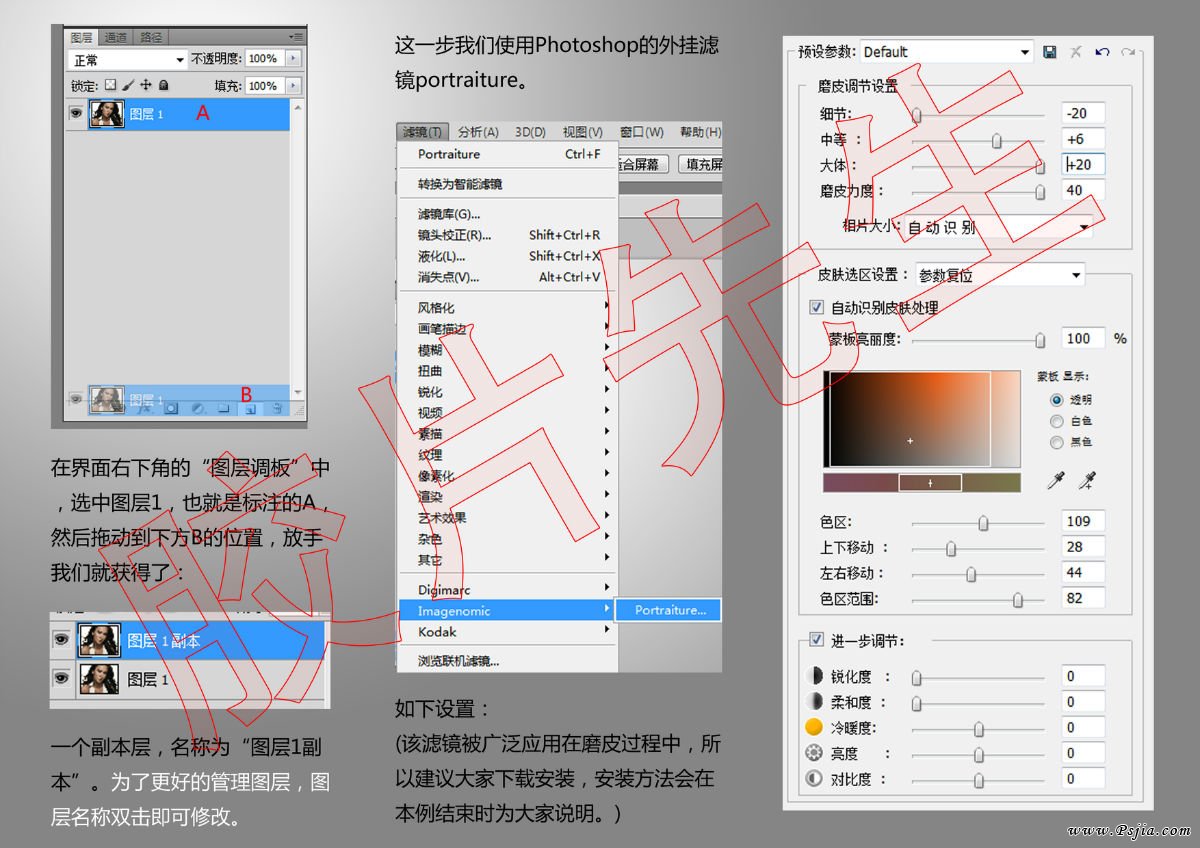Screen dimensions: 1200x848
Task: Switch to the 通道 tab
Action: pyautogui.click(x=116, y=37)
